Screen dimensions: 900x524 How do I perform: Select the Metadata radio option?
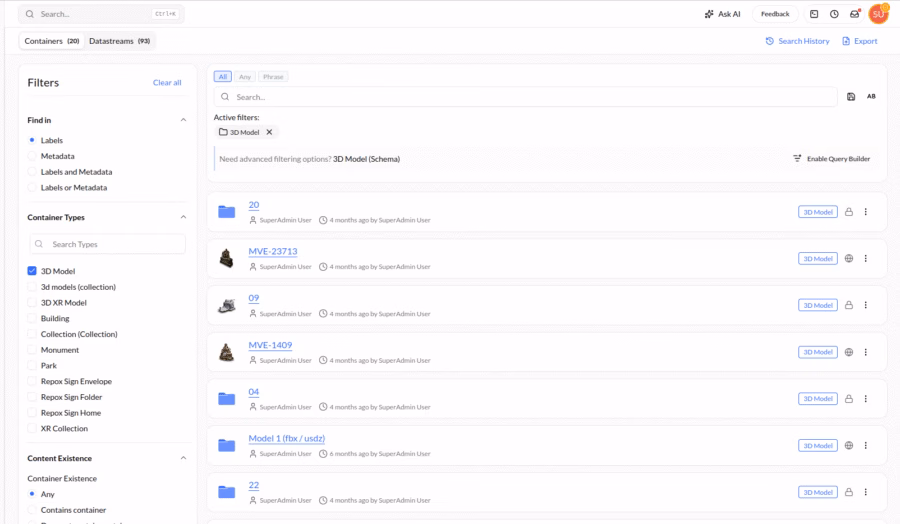point(32,156)
